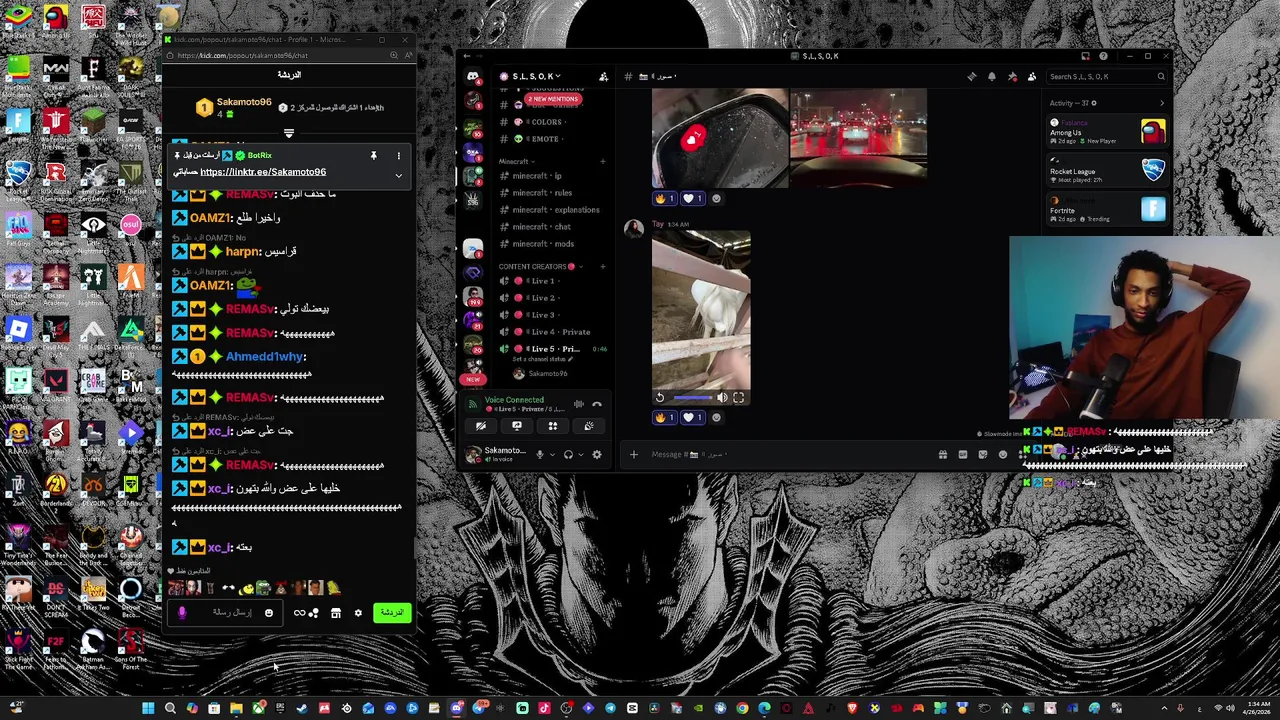This screenshot has height=720, width=1280.
Task: Collapse the Kick leaderboard panel arrow
Action: tap(289, 133)
